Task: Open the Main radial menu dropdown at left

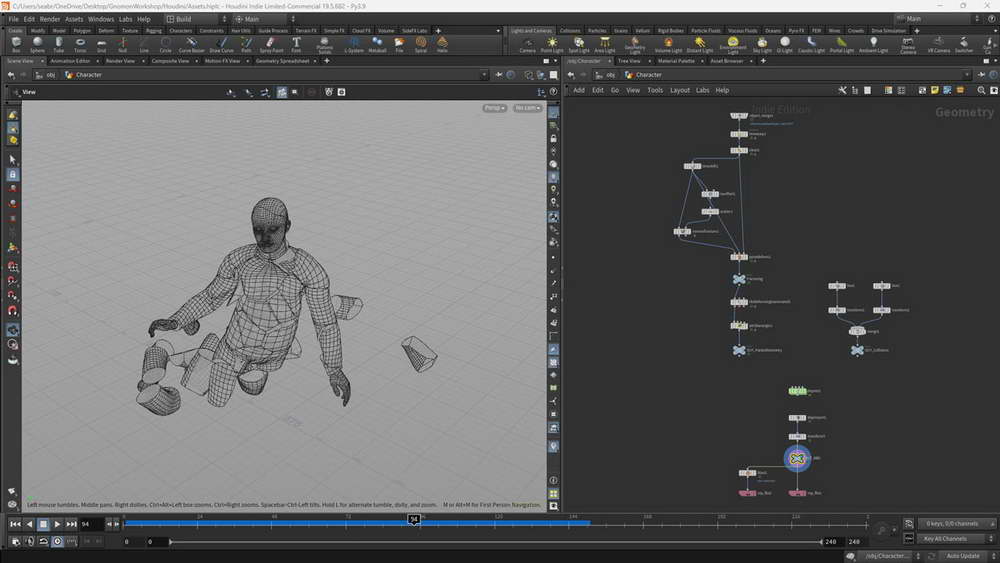Action: (264, 19)
